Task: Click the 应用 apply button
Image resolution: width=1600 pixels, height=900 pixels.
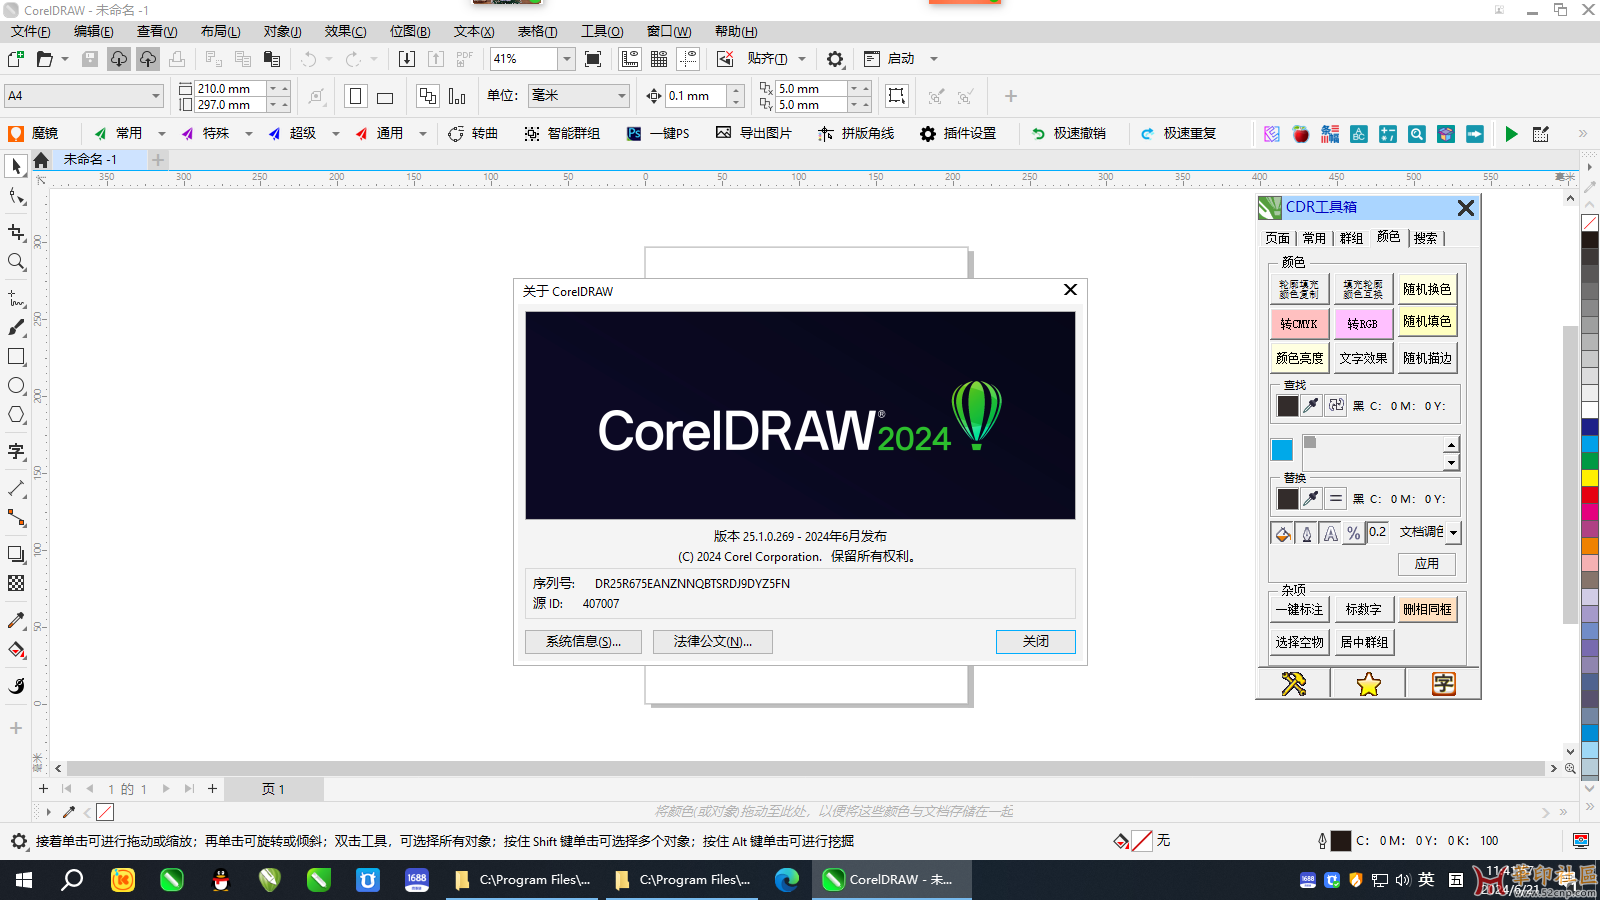Action: click(x=1427, y=564)
